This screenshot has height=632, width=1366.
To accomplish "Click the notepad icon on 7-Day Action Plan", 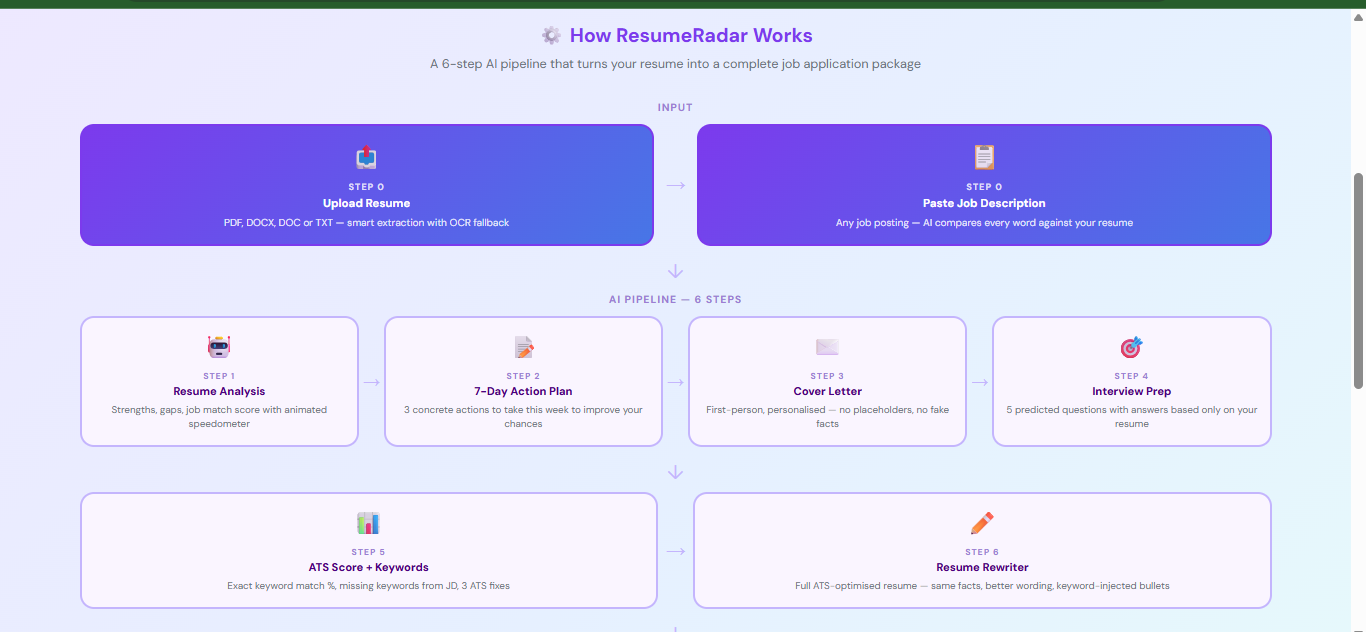I will [x=523, y=347].
